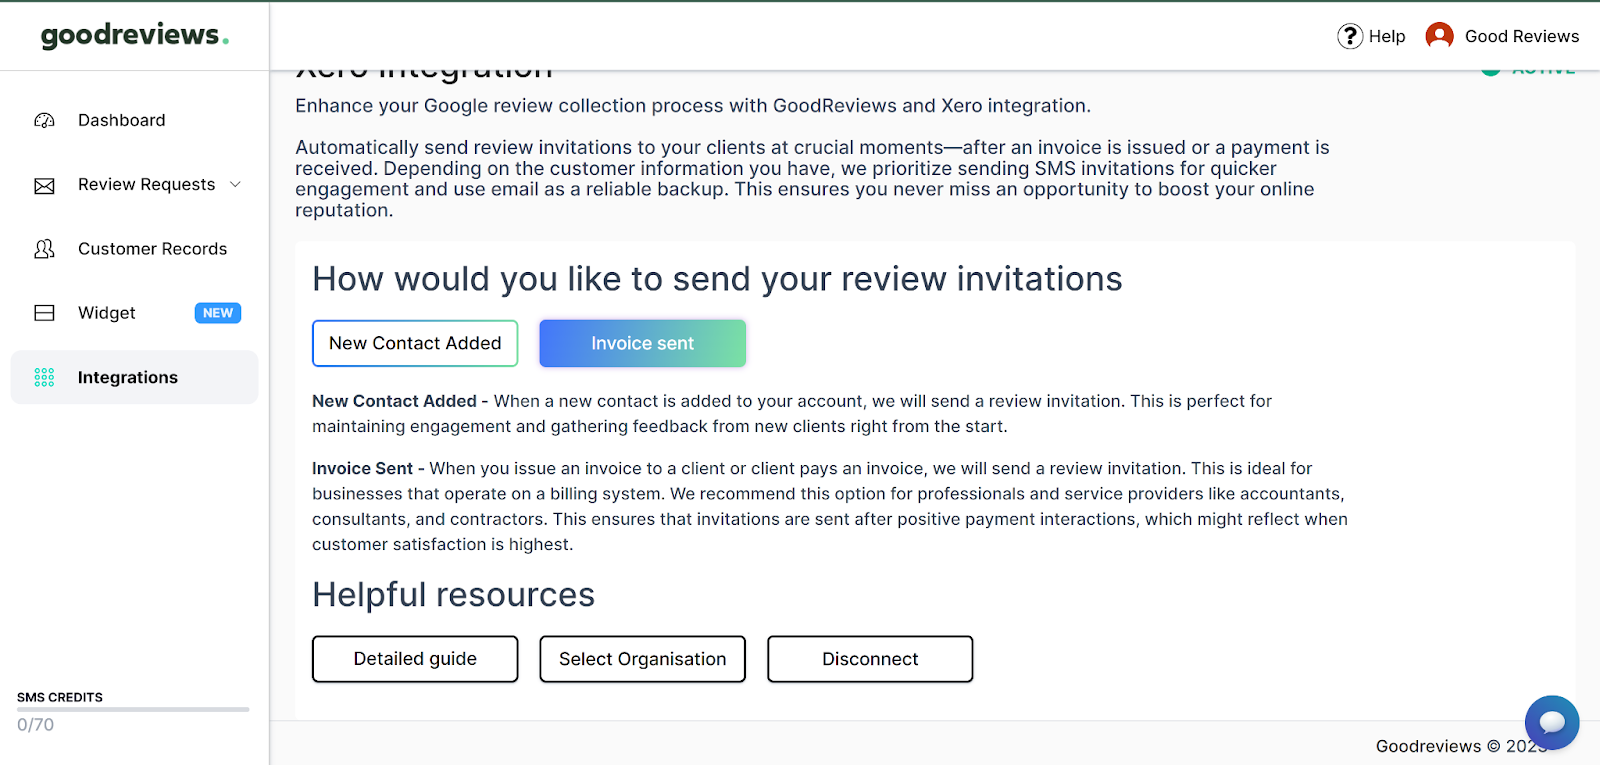Screen dimensions: 1600x765
Task: Click the Help question mark icon
Action: 1350,36
